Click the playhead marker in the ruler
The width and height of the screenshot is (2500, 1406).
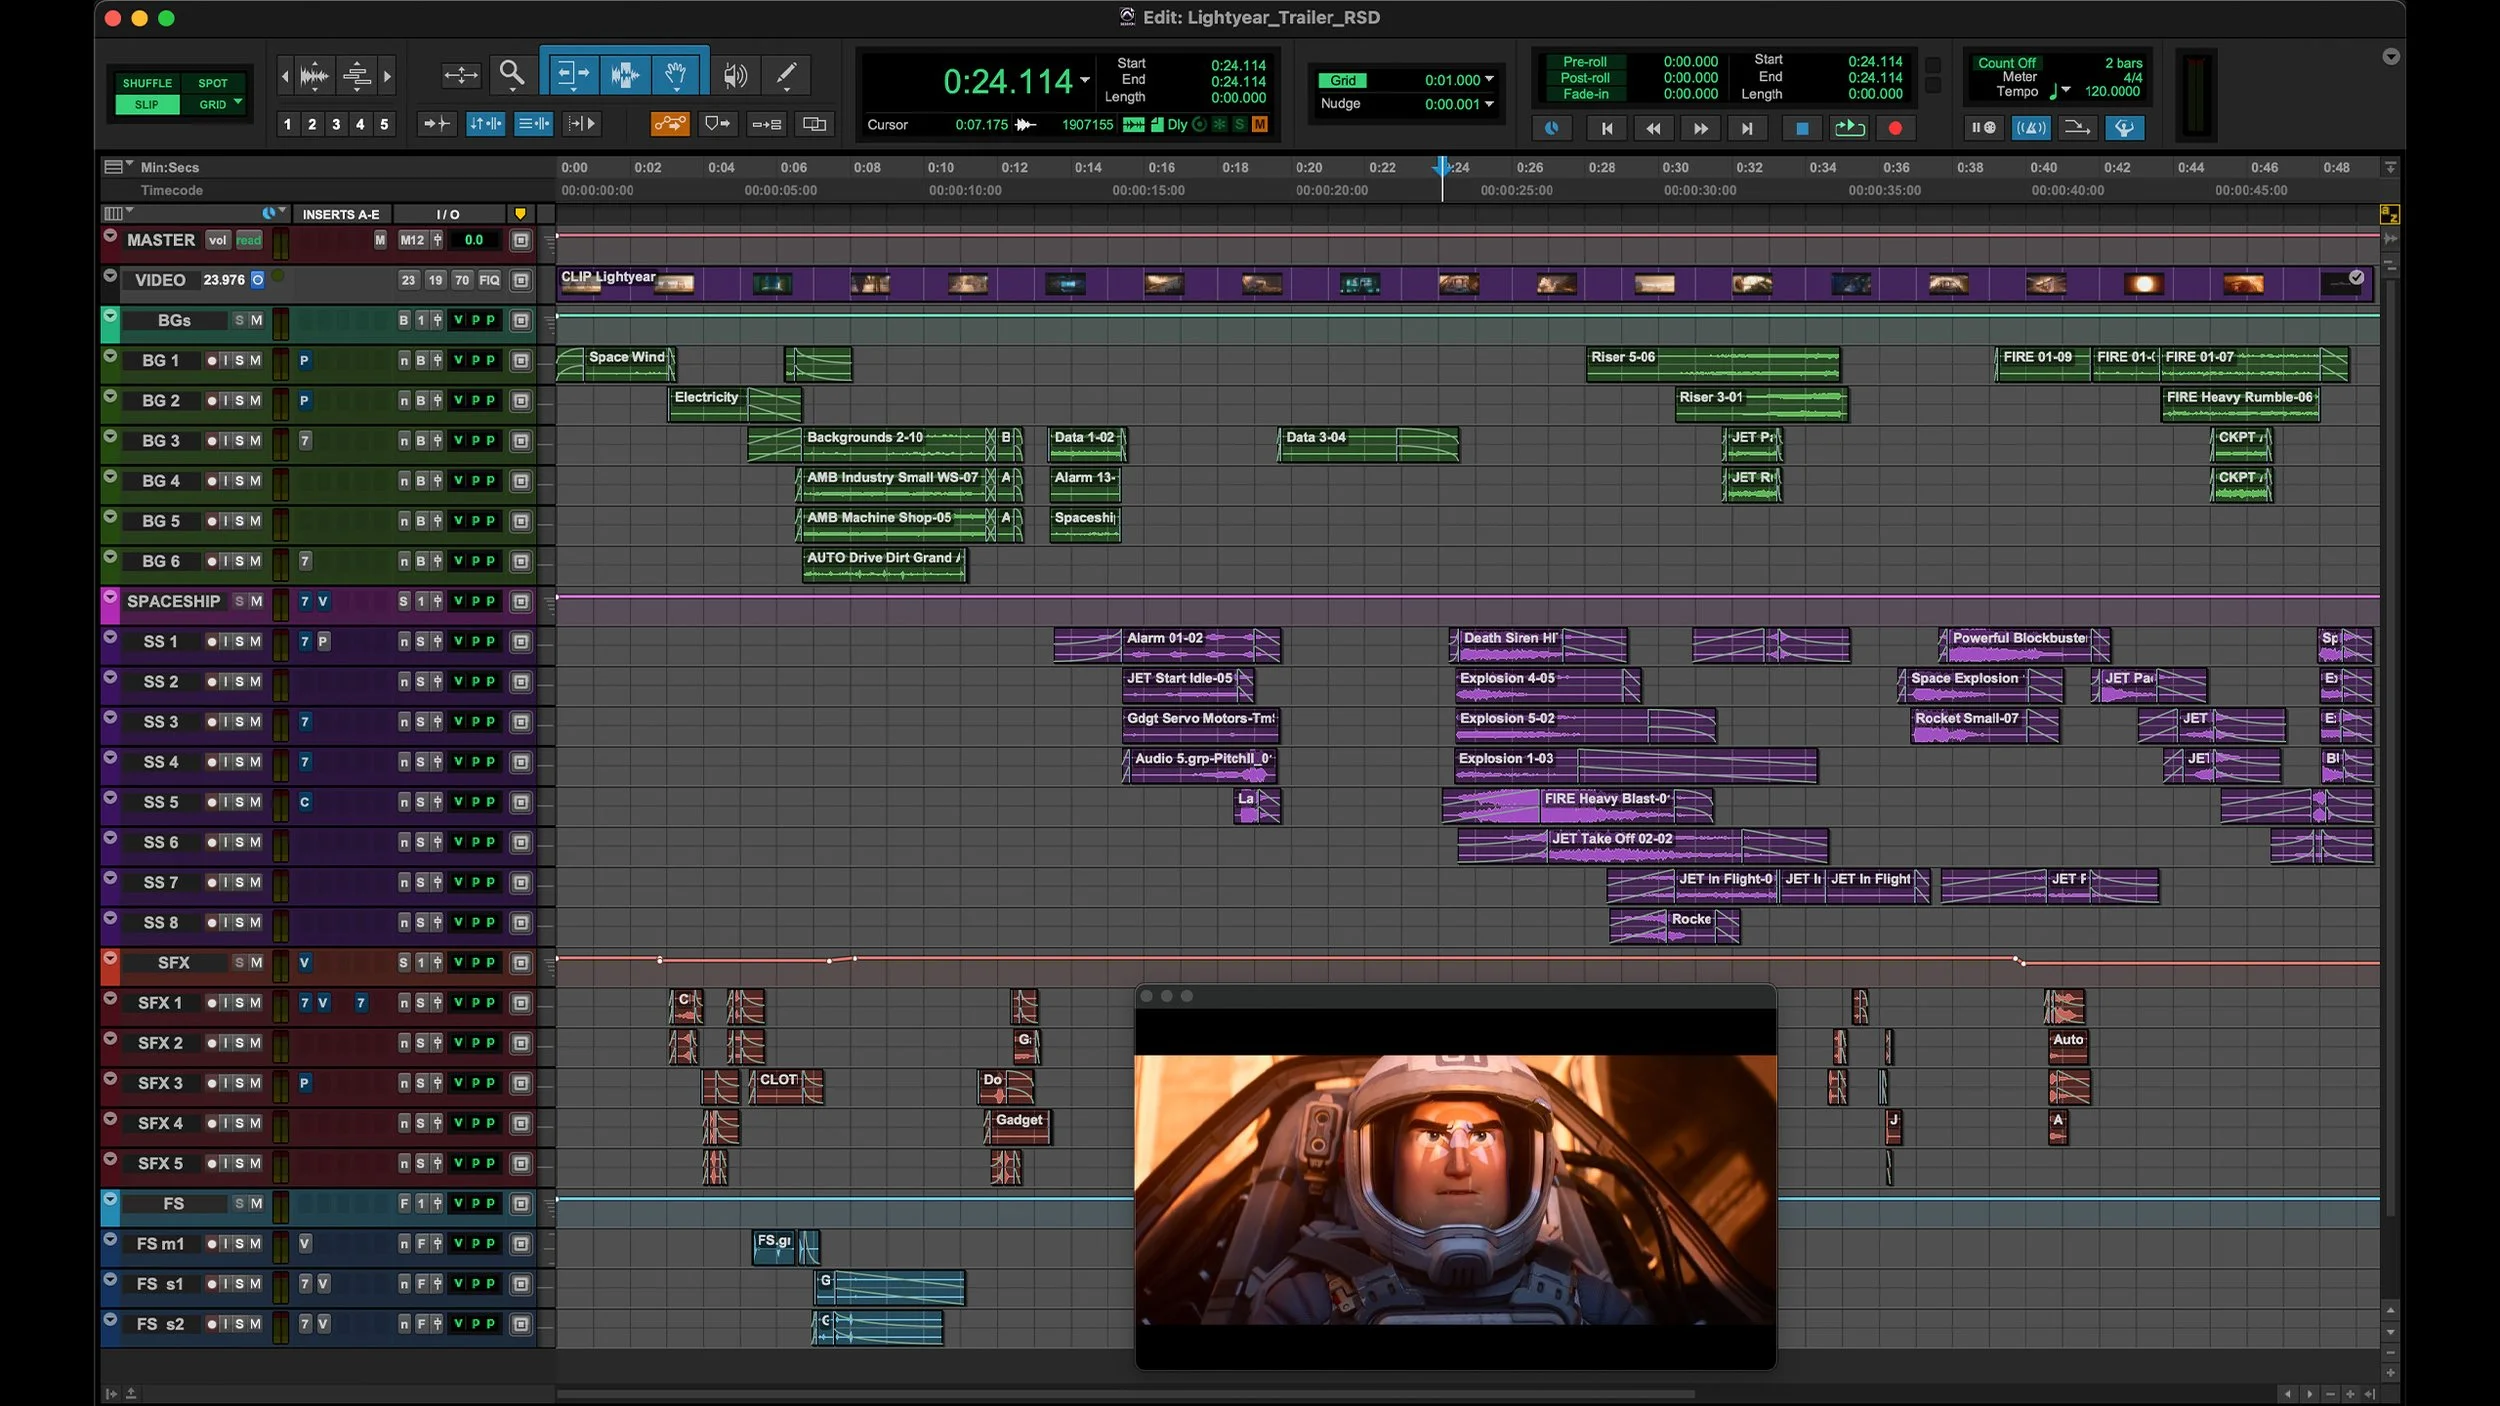click(x=1441, y=166)
